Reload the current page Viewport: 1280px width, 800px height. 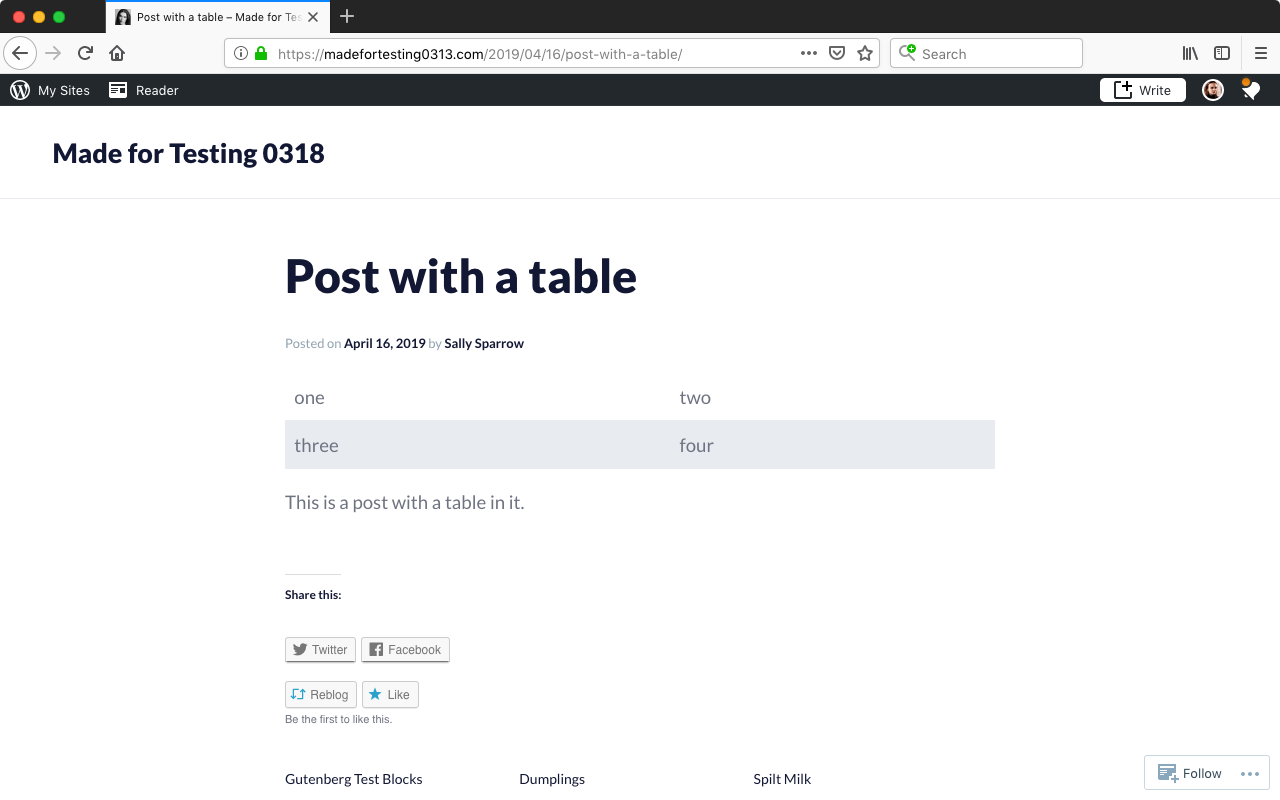pos(84,53)
